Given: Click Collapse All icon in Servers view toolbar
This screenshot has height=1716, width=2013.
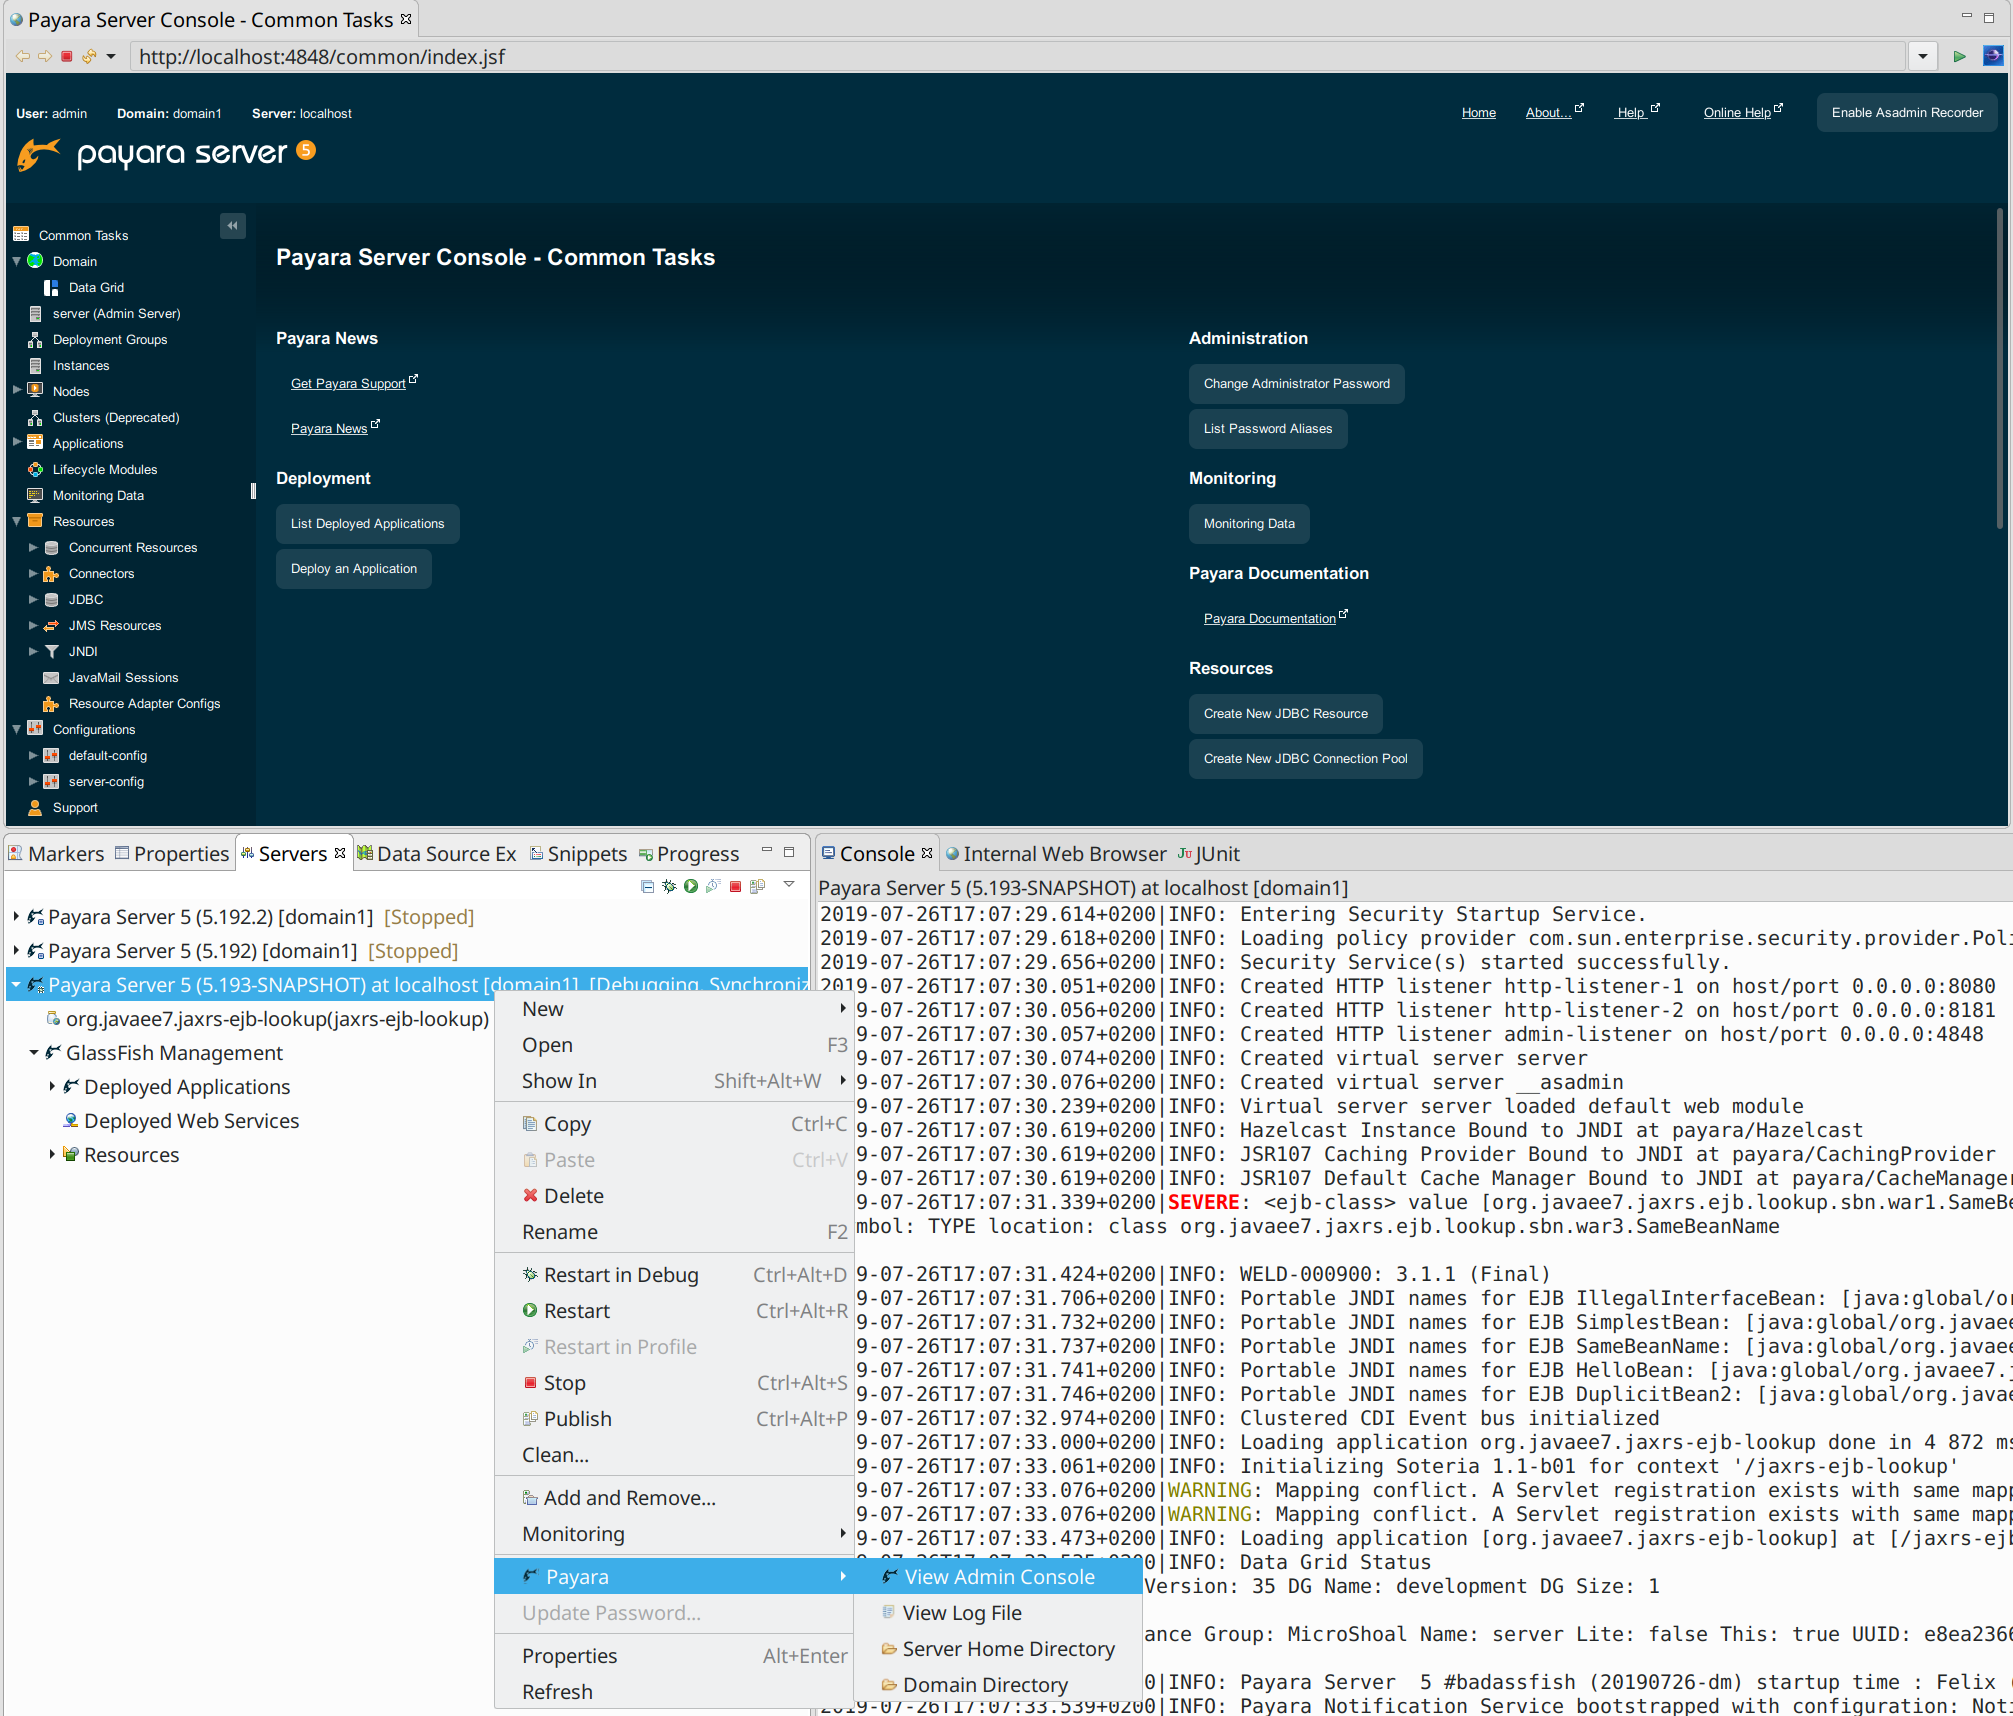Looking at the screenshot, I should click(x=647, y=886).
